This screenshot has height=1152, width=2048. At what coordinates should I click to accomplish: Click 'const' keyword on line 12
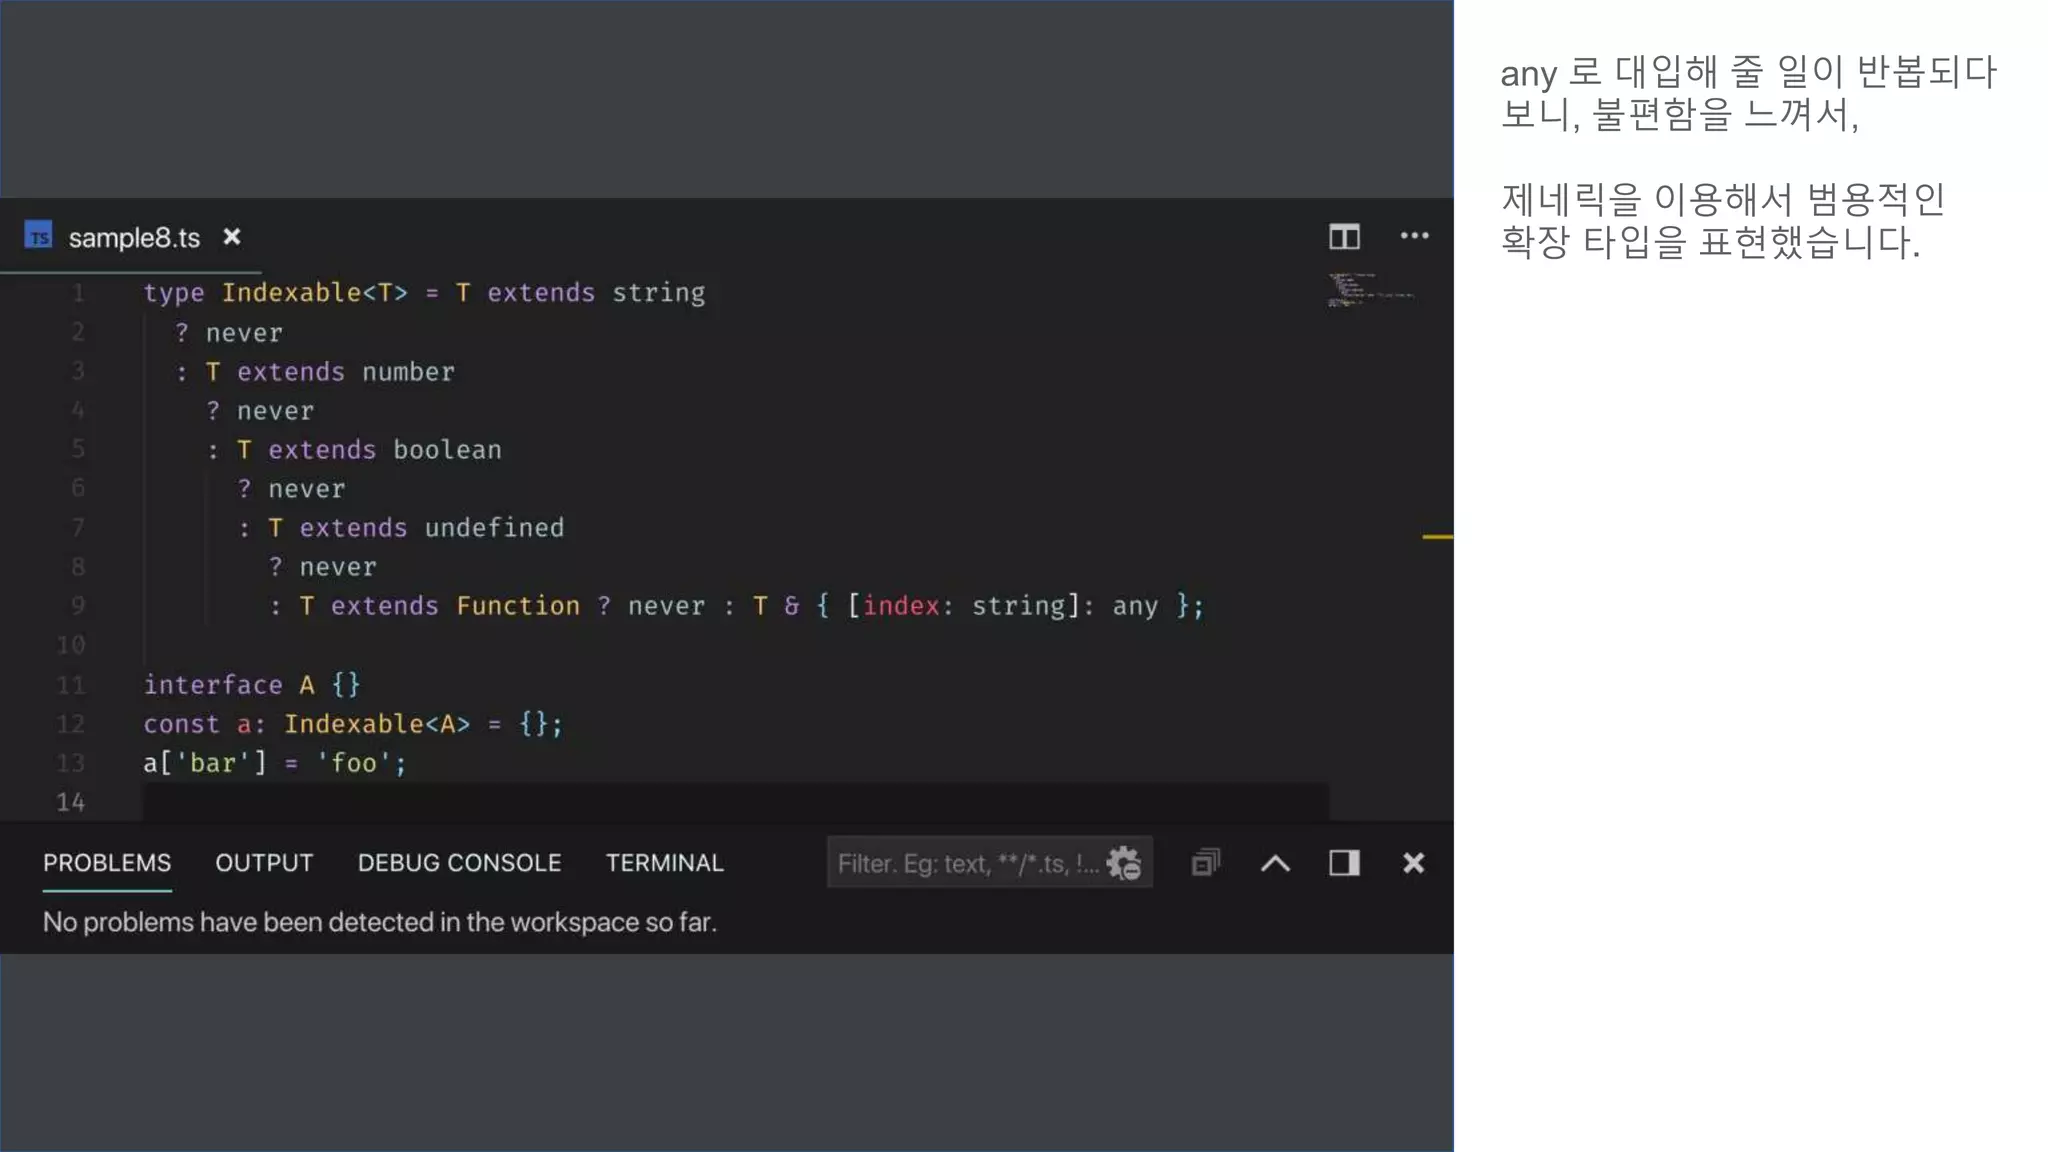(181, 724)
